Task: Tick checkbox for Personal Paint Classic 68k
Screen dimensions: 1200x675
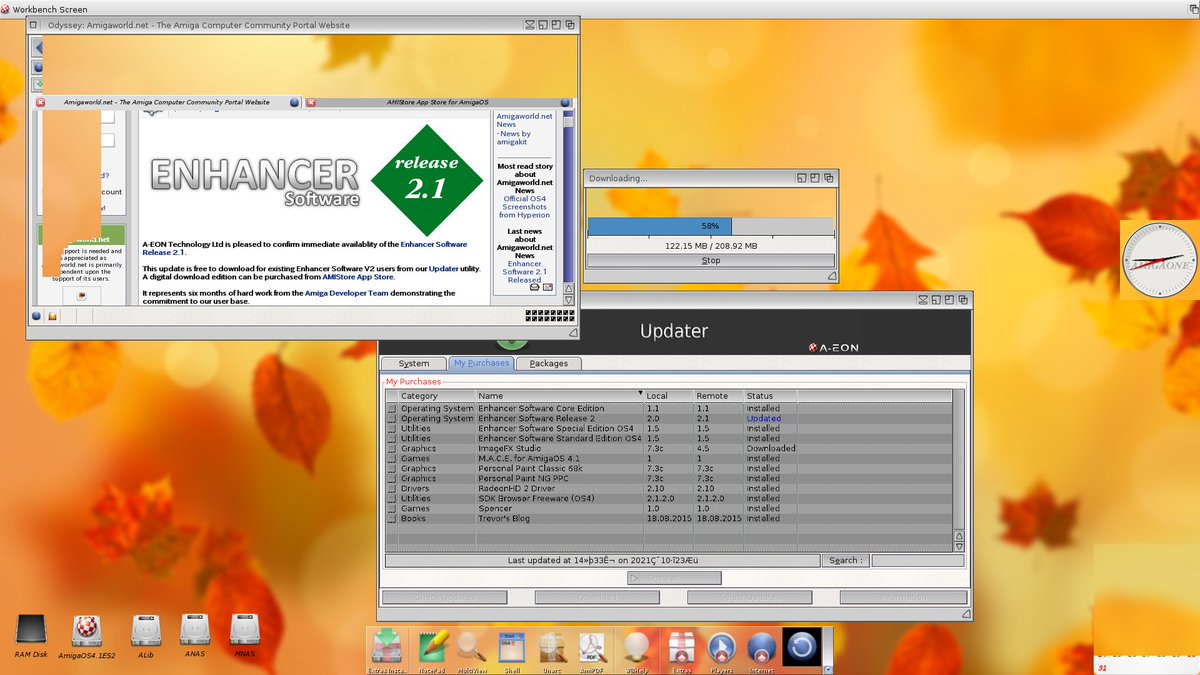Action: 392,468
